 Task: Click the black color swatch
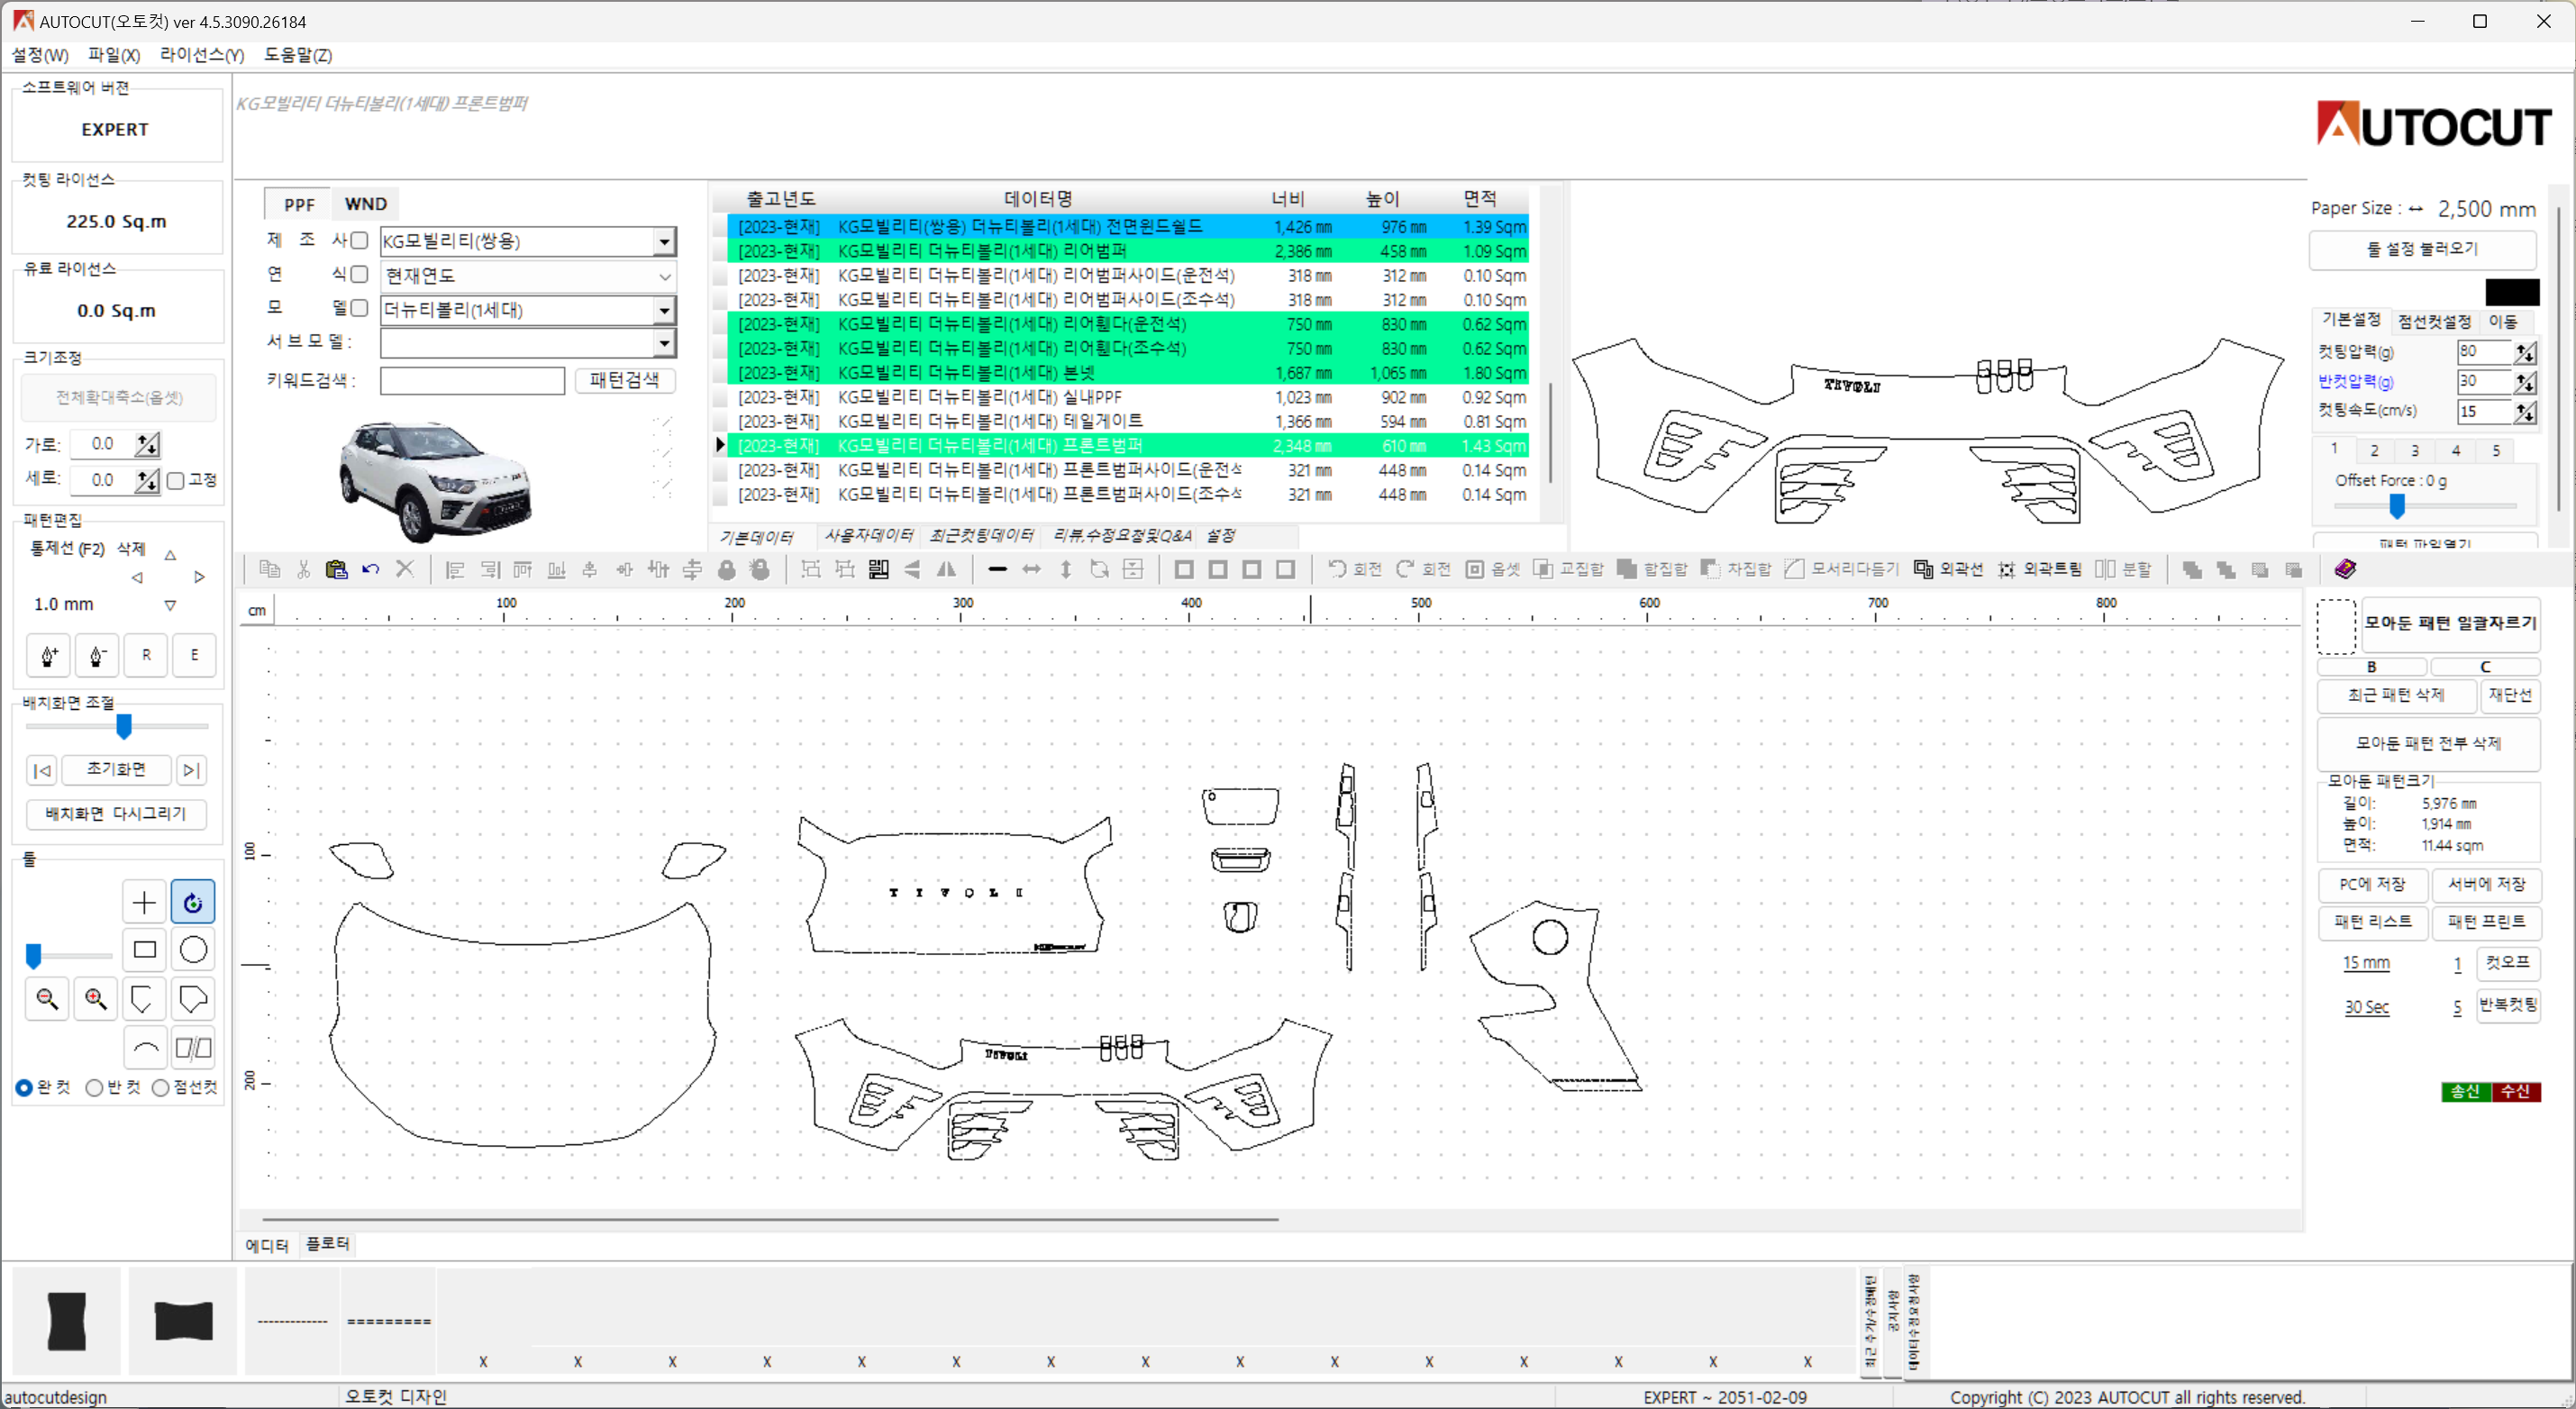(2512, 293)
